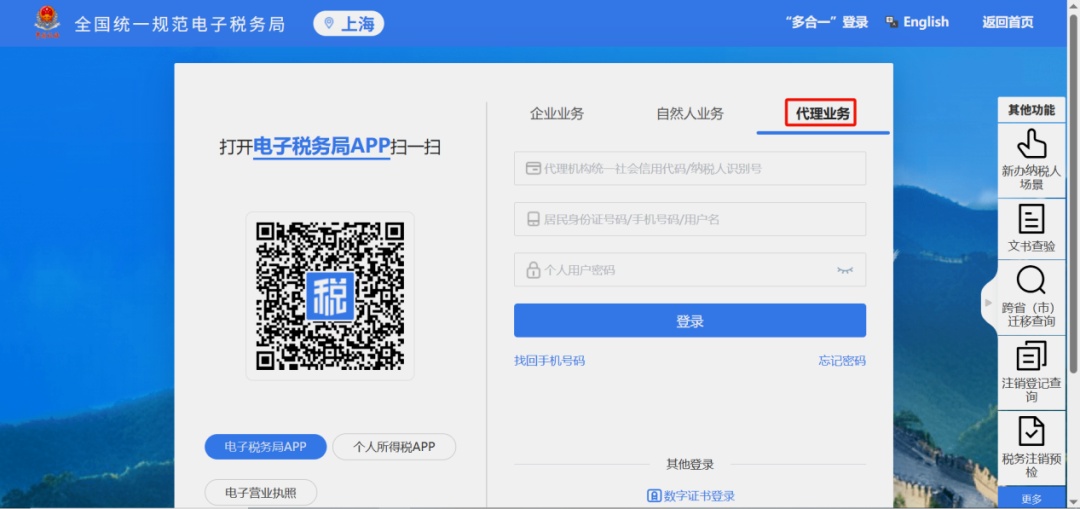Screen dimensions: 1080x509
Task: Click the lock icon in password field
Action: pyautogui.click(x=532, y=270)
